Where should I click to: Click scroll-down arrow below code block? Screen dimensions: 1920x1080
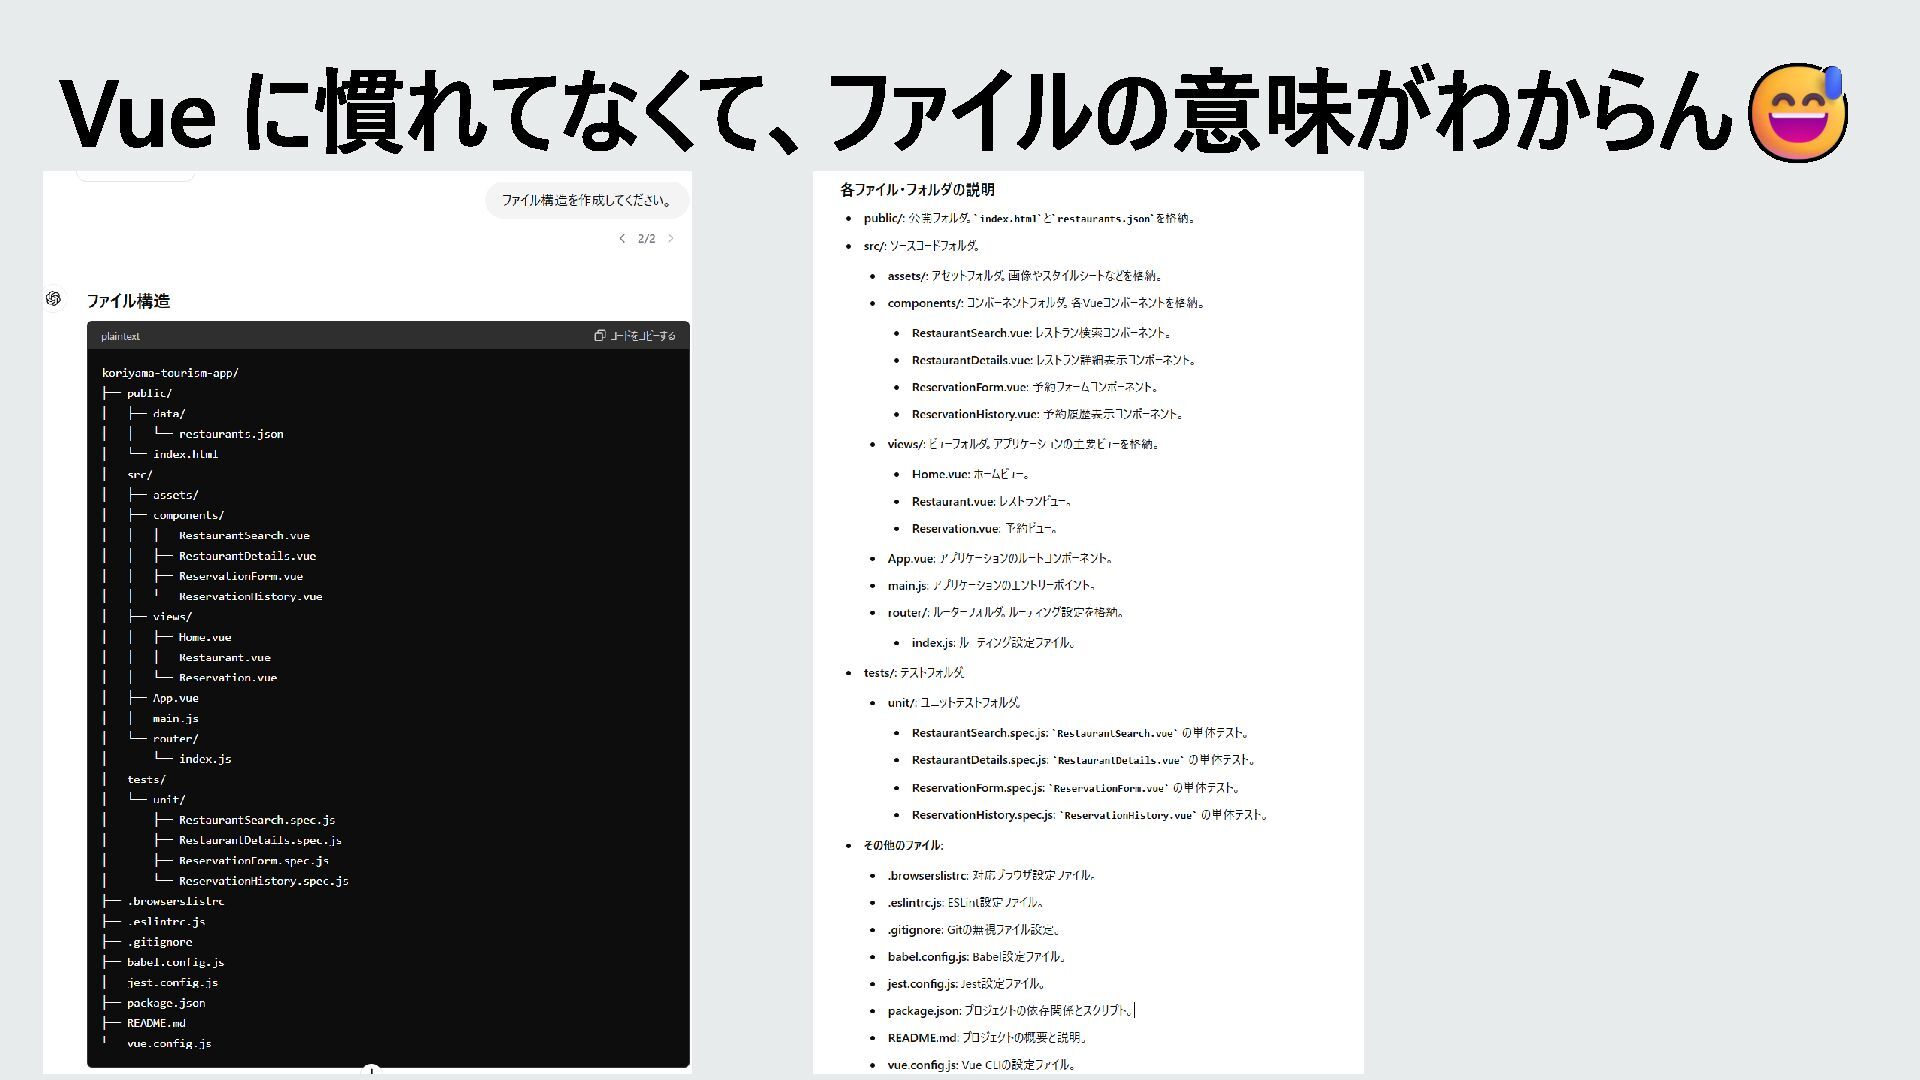coord(371,1071)
